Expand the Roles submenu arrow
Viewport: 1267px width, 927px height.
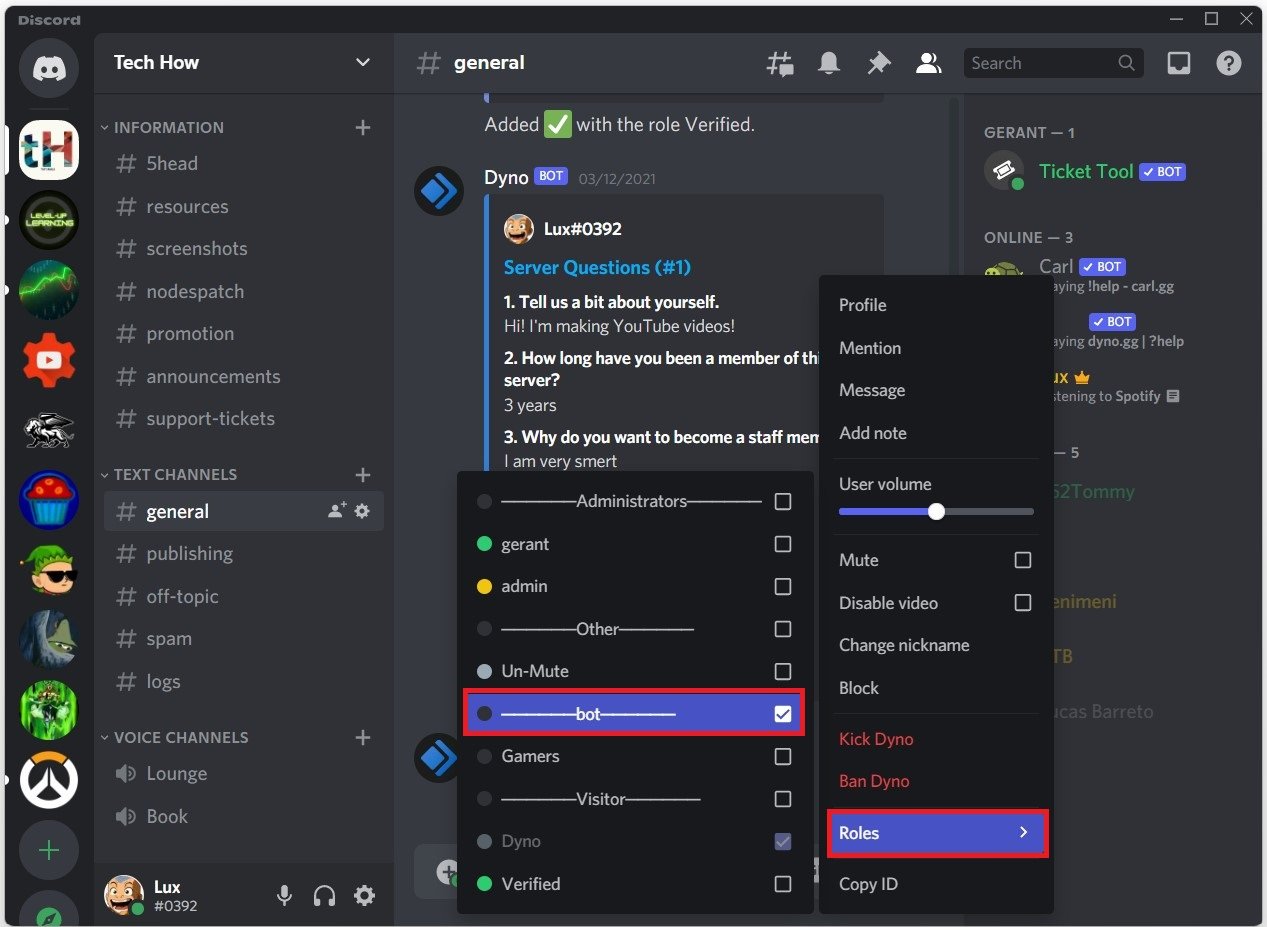(1023, 832)
